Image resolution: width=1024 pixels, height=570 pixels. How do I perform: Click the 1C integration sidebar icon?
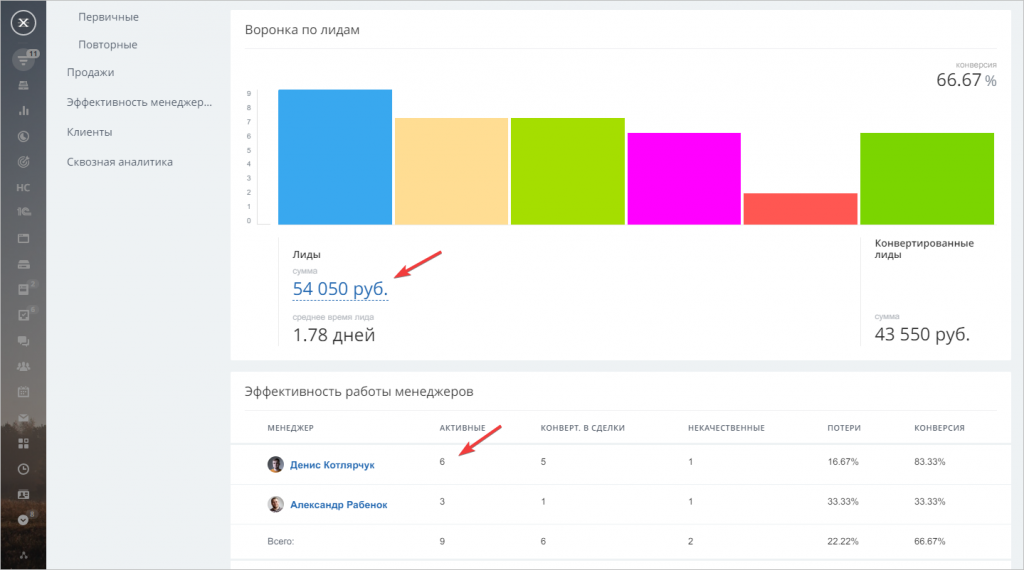[23, 212]
